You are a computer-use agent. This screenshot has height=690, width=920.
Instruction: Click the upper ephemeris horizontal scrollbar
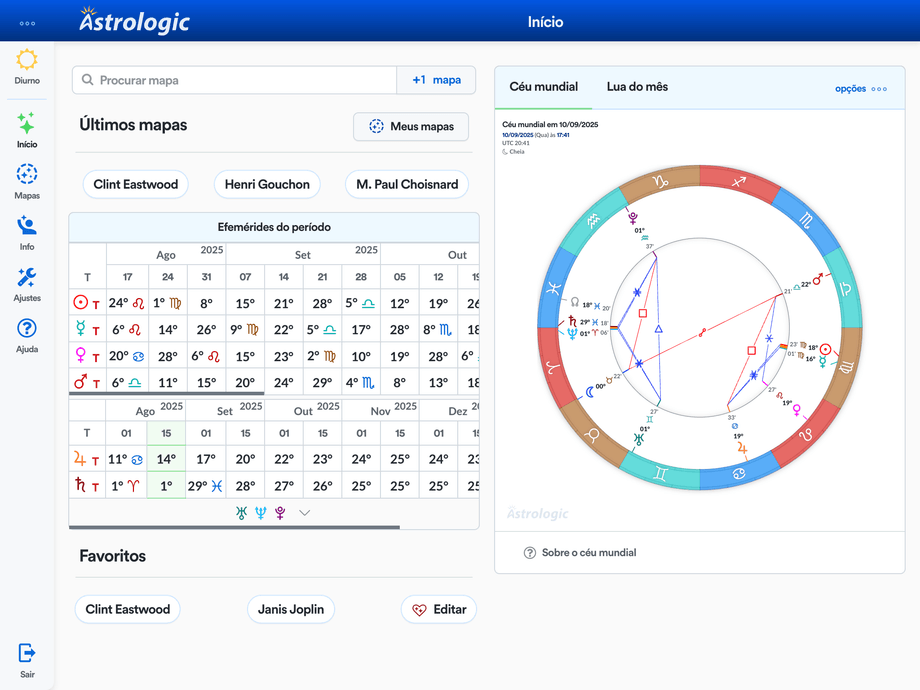167,394
